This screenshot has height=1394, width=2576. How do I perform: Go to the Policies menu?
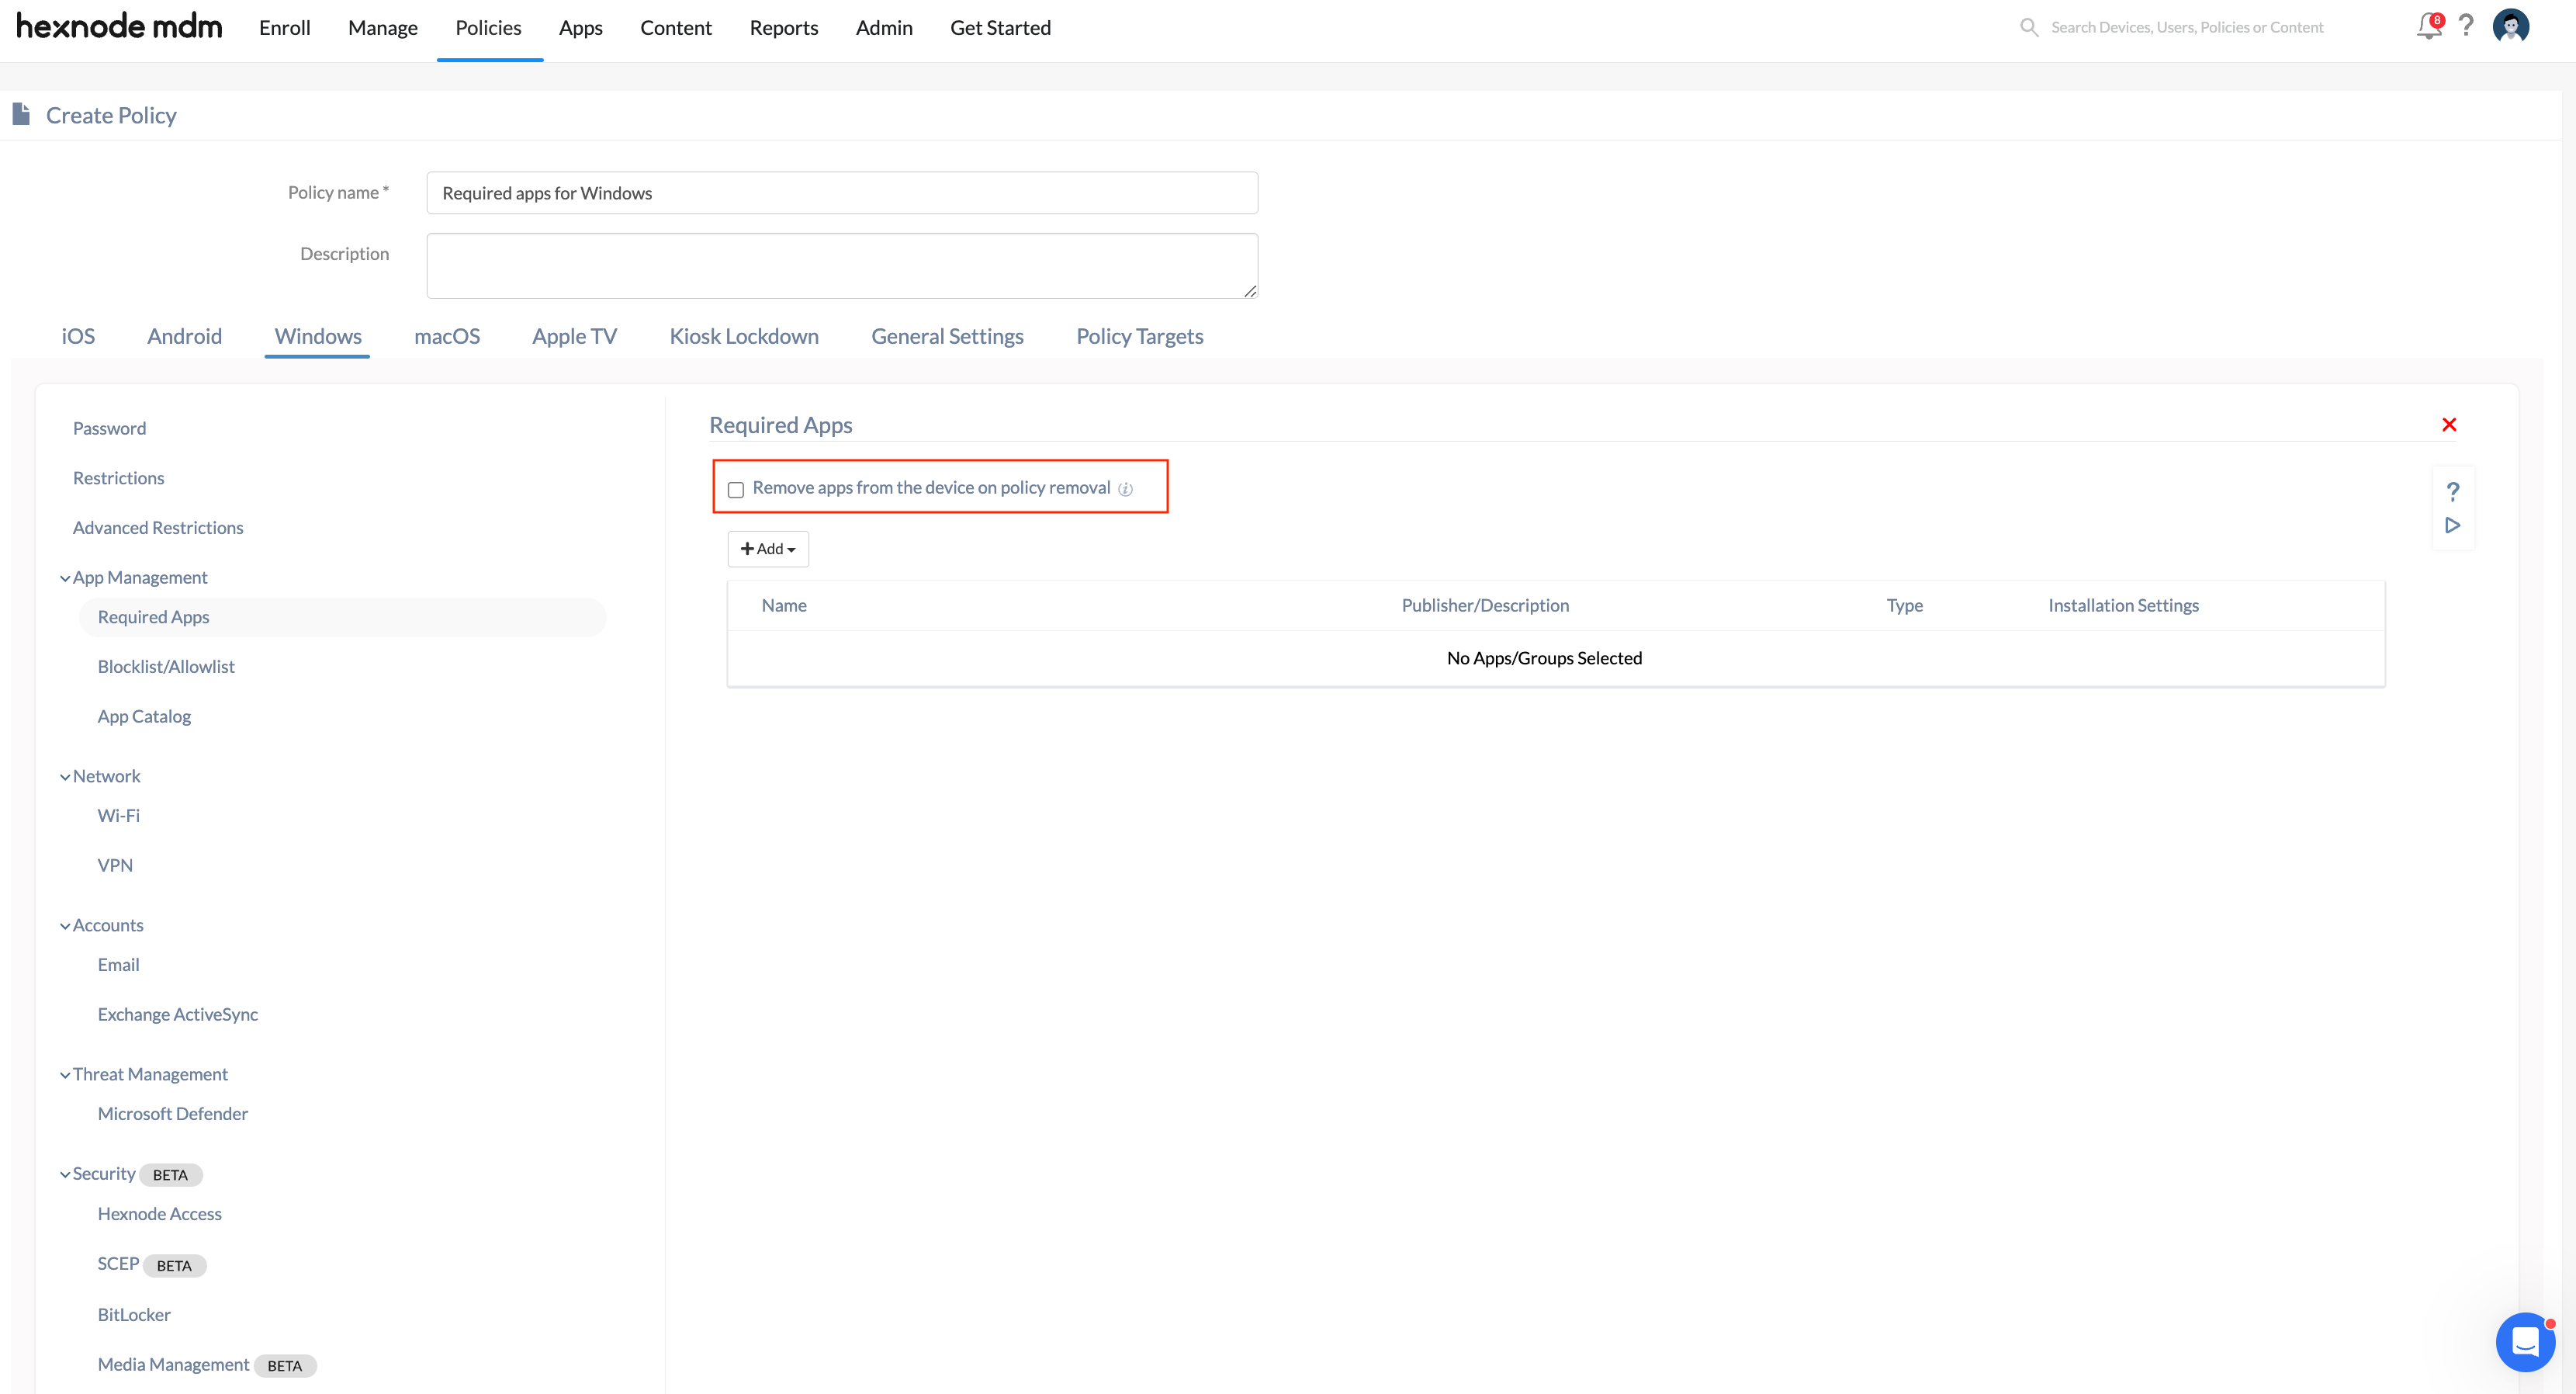pos(489,28)
